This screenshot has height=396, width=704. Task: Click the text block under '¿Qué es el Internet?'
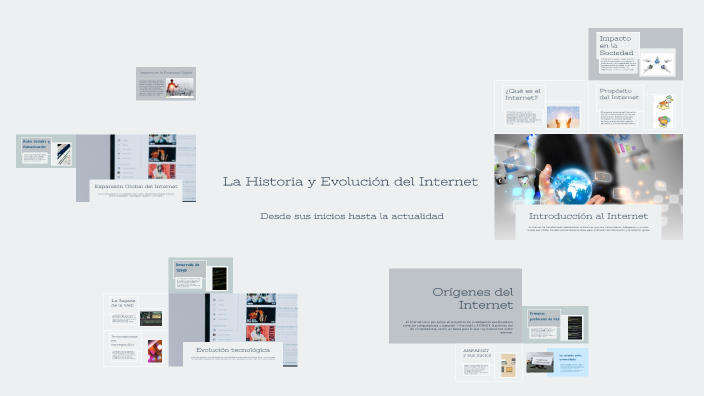click(523, 118)
